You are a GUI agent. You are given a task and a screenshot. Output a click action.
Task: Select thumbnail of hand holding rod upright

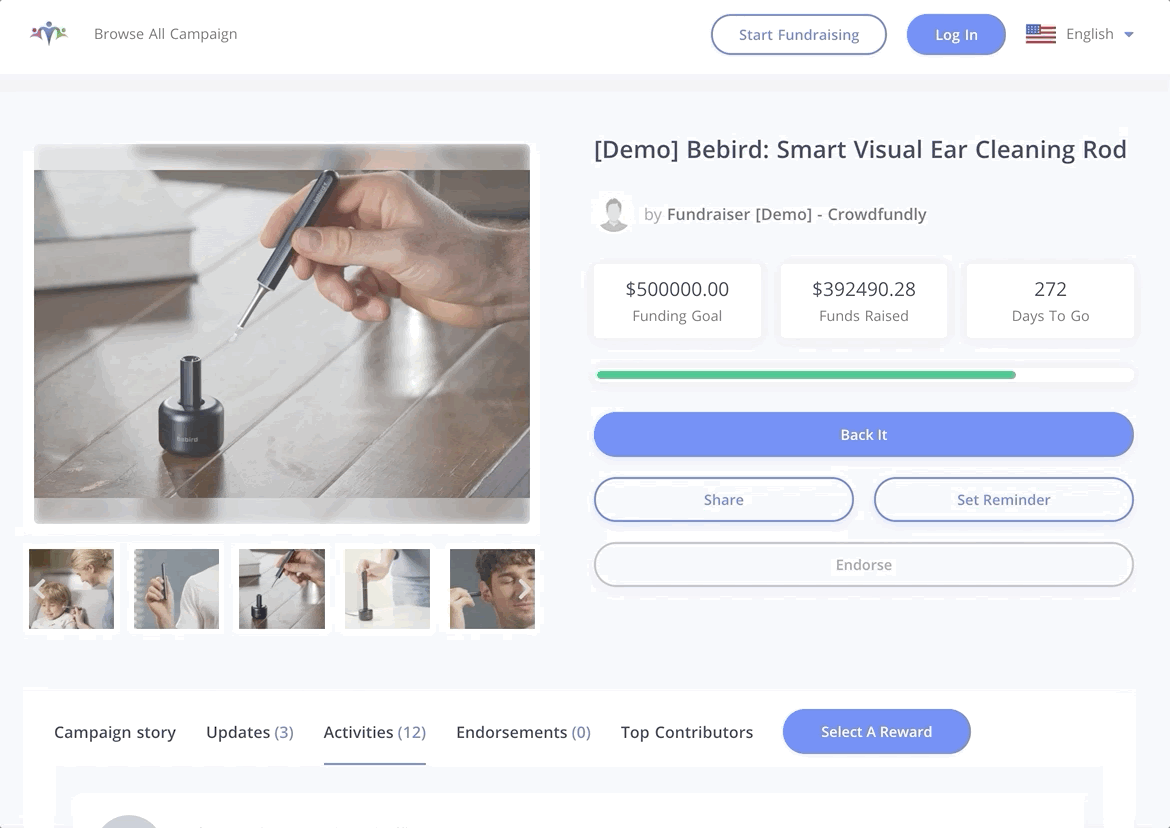click(177, 589)
